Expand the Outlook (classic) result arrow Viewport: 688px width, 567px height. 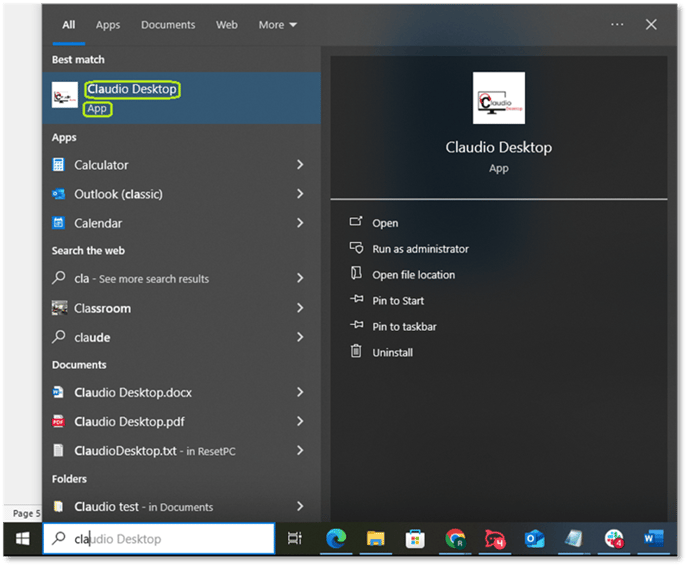300,194
